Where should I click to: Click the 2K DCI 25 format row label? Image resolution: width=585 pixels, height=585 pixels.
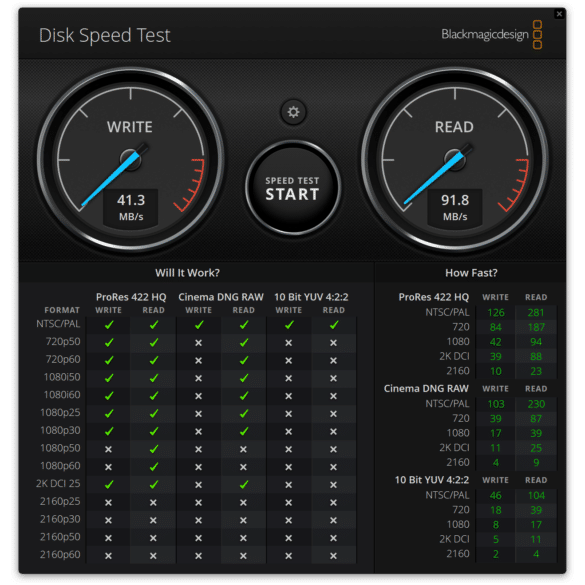click(58, 484)
